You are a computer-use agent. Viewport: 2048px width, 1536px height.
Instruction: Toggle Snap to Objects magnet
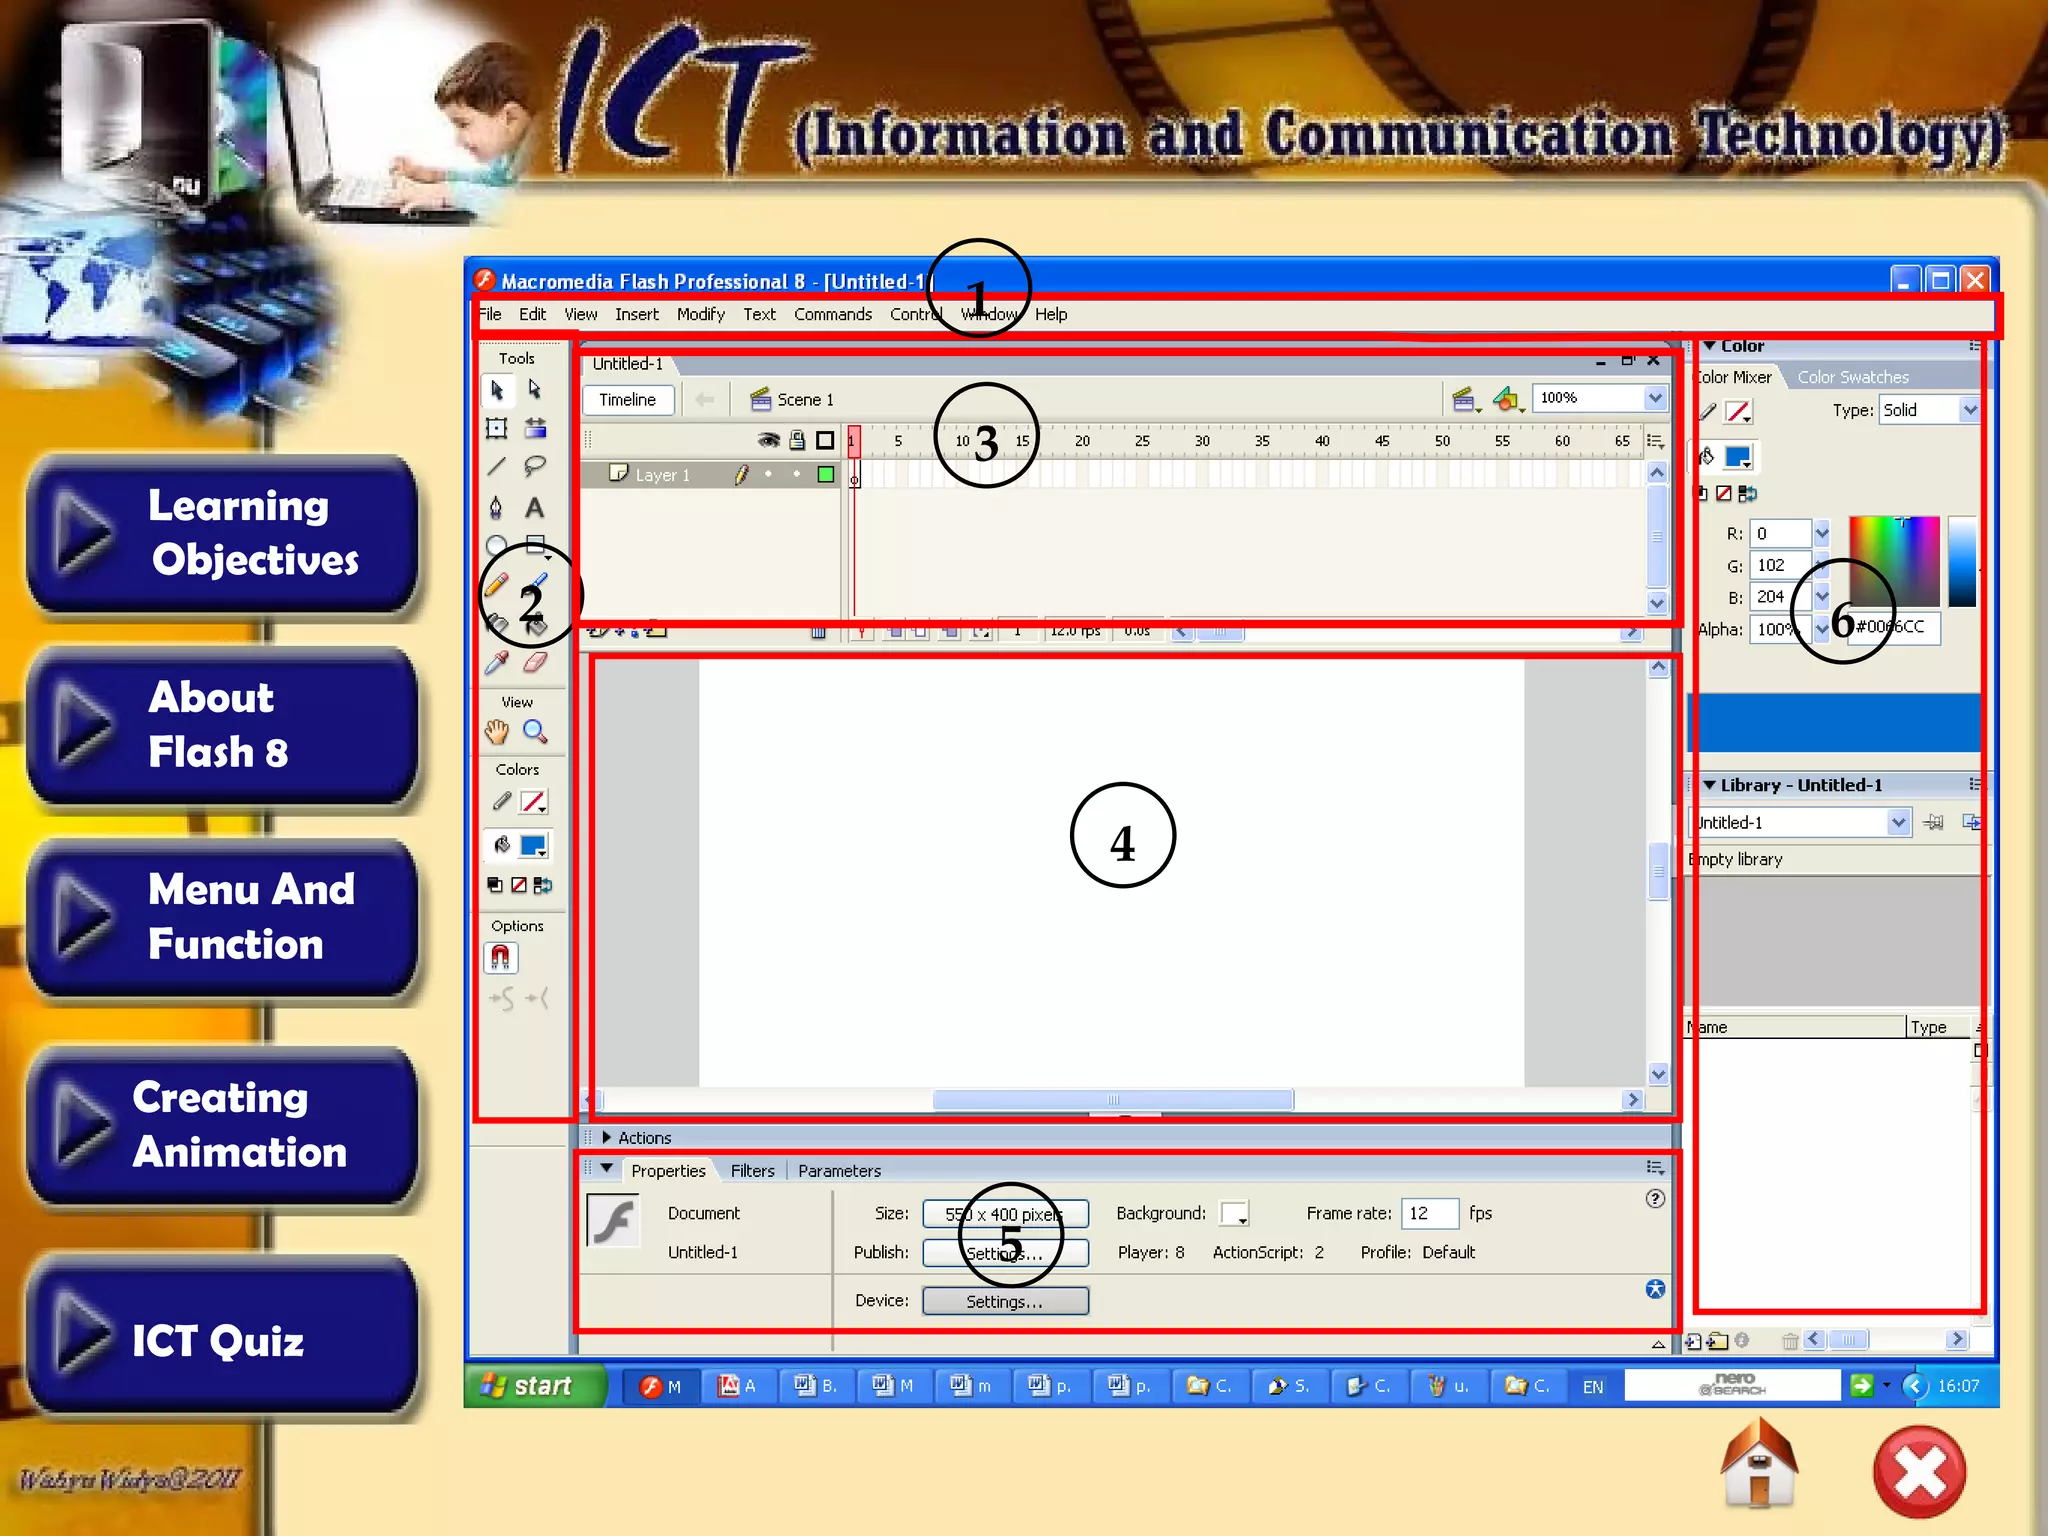pyautogui.click(x=501, y=958)
